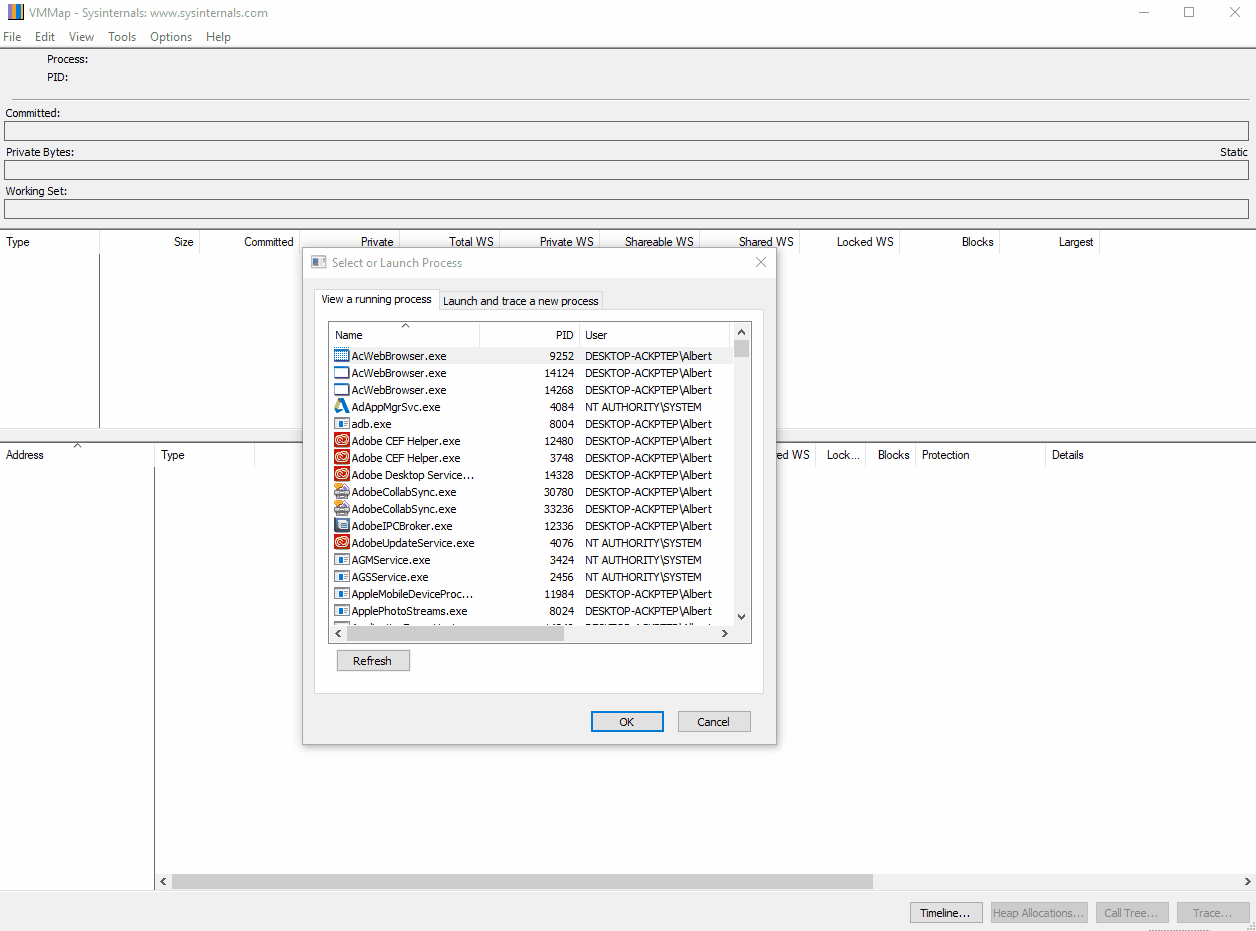Click OK to confirm process selection
This screenshot has width=1256, height=931.
click(627, 722)
